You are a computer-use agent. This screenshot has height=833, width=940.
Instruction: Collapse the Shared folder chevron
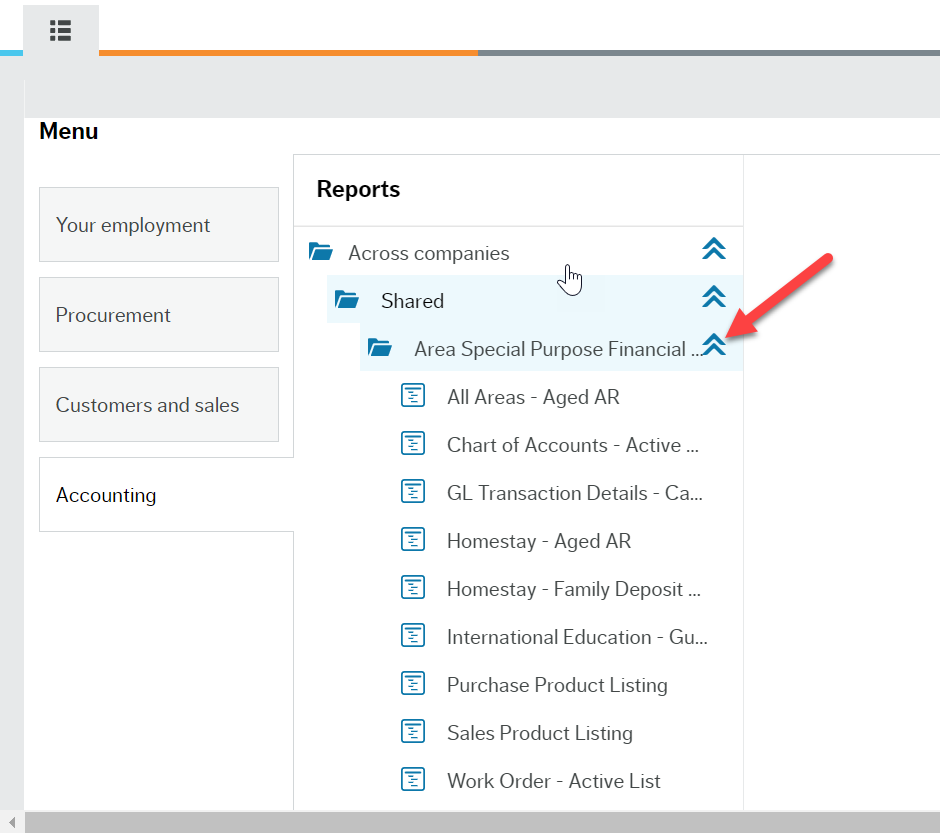(713, 297)
